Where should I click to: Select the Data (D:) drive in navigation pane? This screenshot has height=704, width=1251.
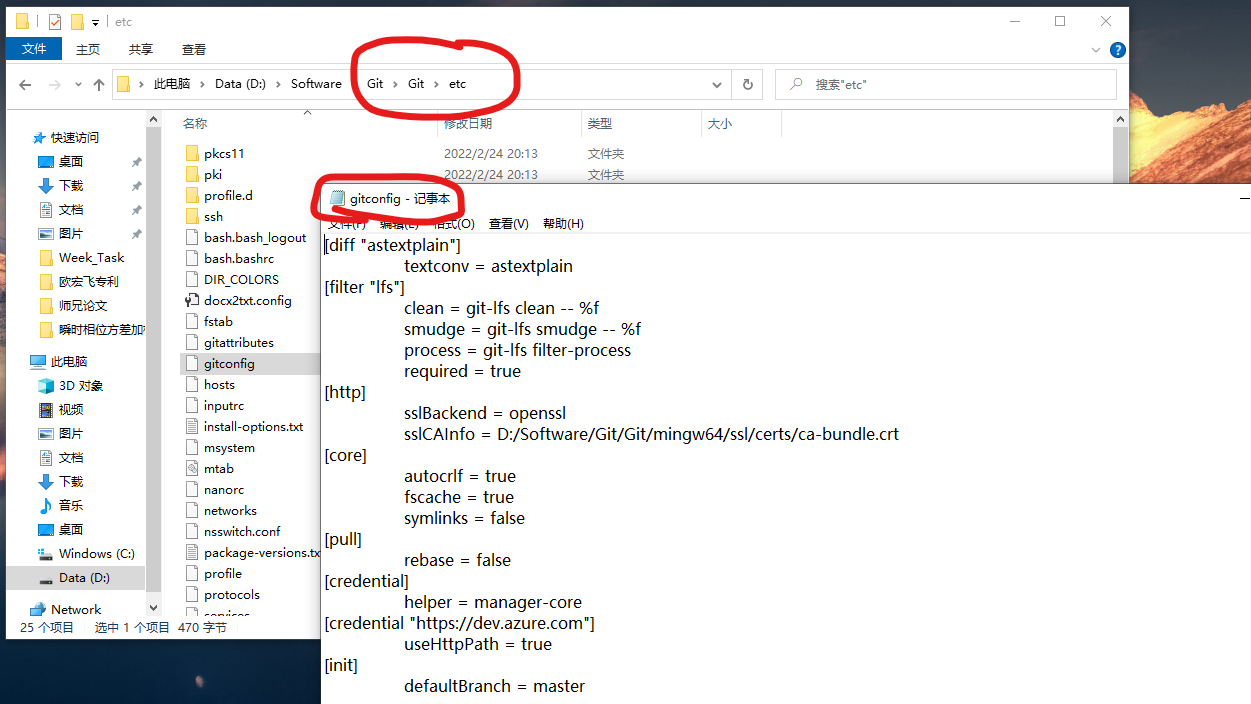84,578
